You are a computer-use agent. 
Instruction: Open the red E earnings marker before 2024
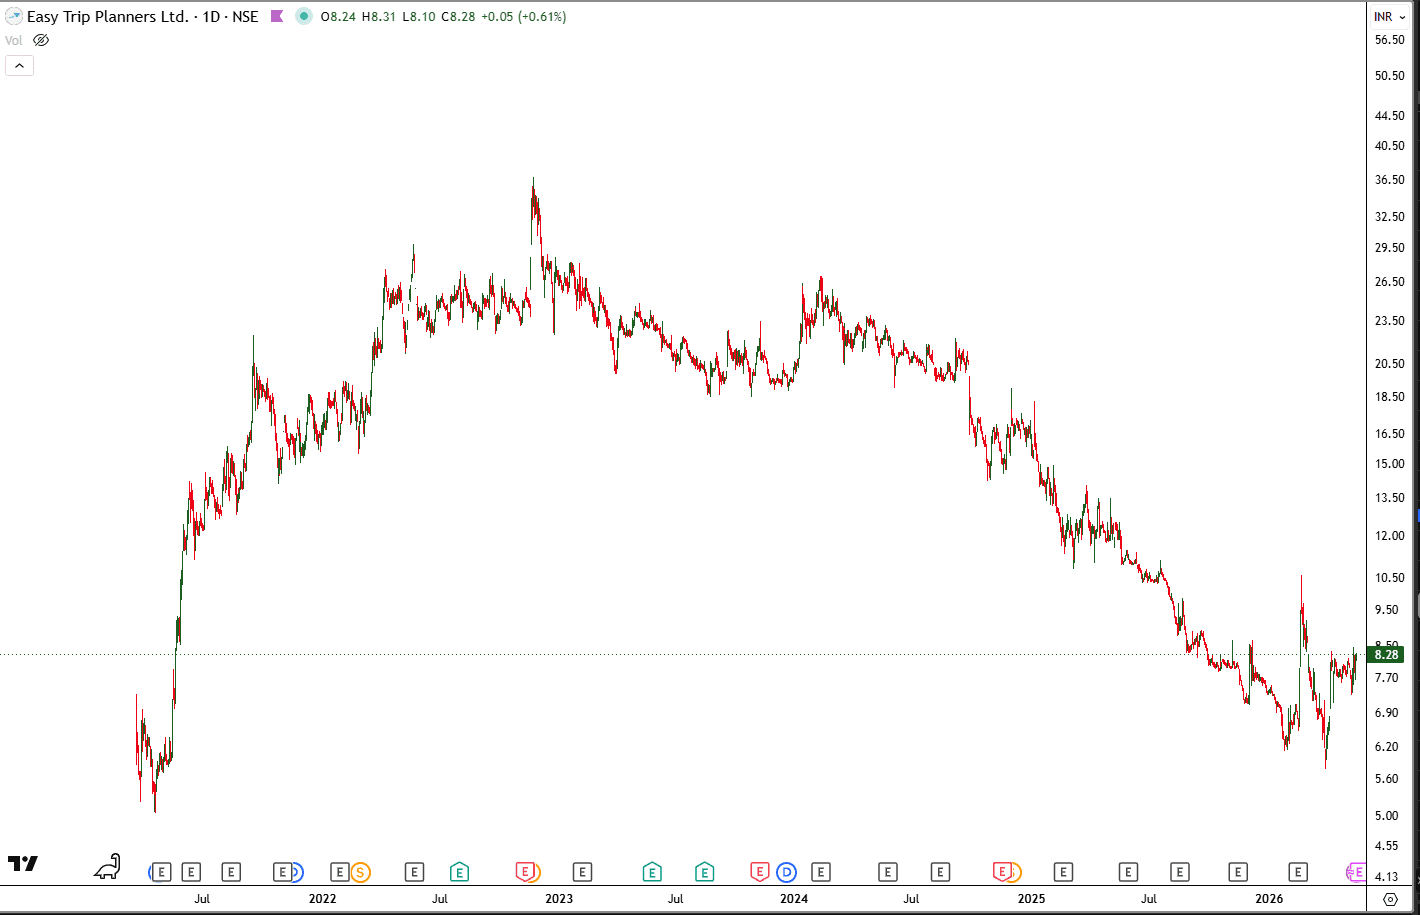[x=760, y=872]
